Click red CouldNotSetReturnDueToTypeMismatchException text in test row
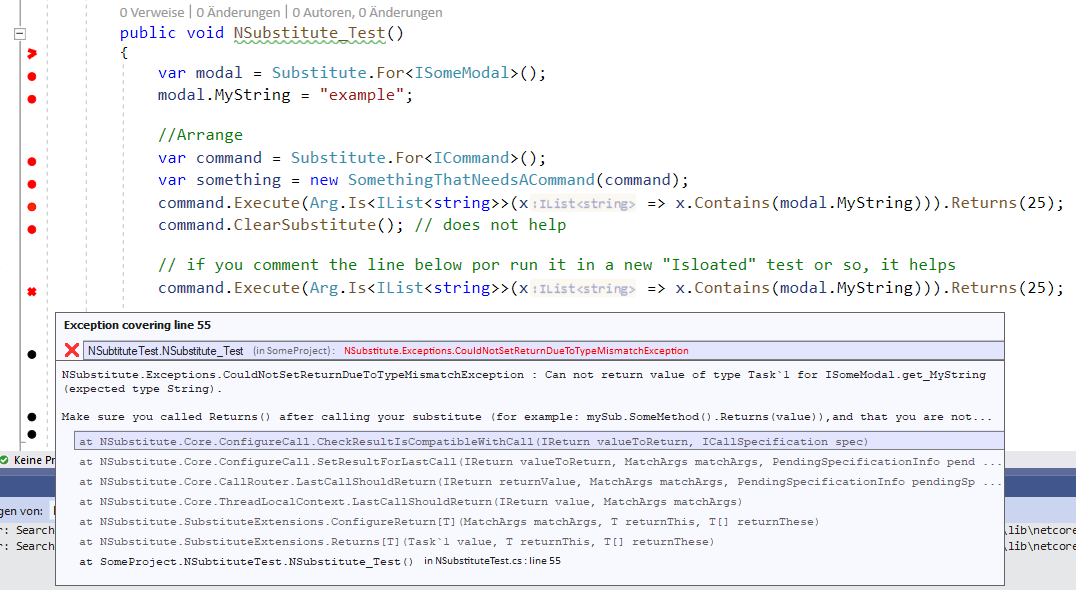1076x590 pixels. pos(516,351)
